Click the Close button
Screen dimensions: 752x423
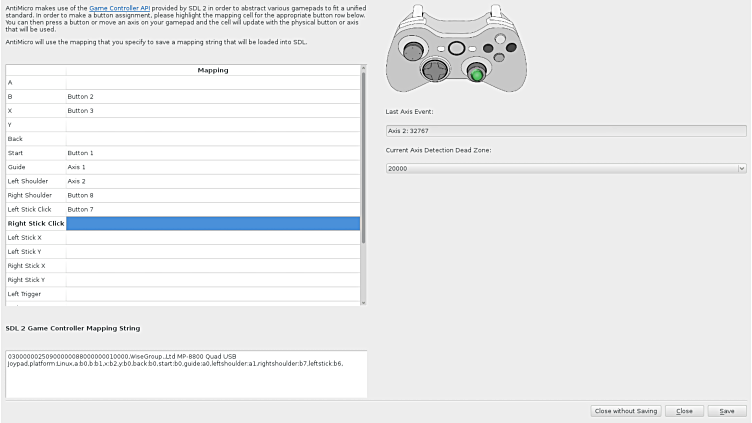click(684, 411)
